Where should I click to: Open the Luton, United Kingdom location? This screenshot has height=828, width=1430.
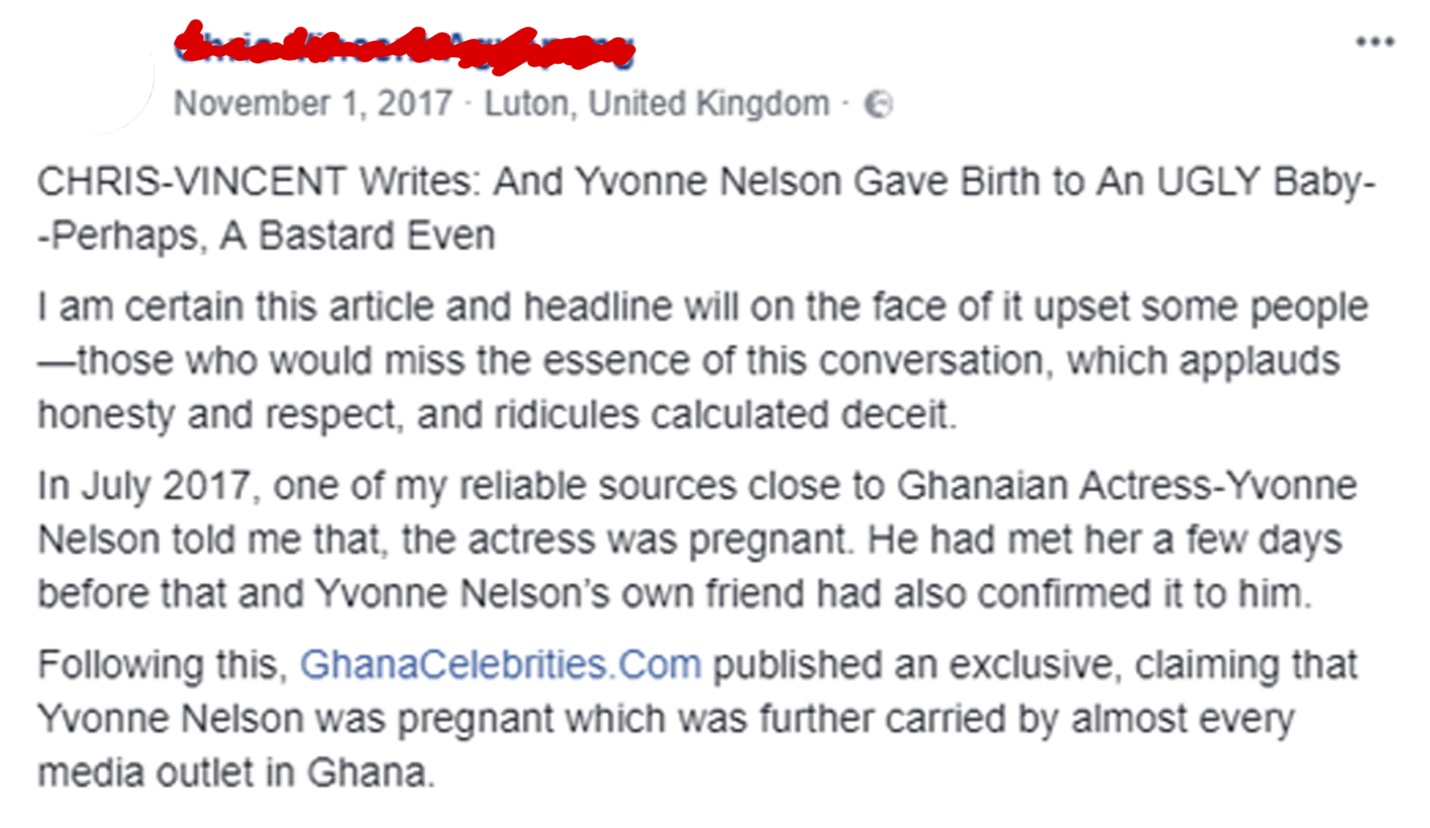coord(657,103)
